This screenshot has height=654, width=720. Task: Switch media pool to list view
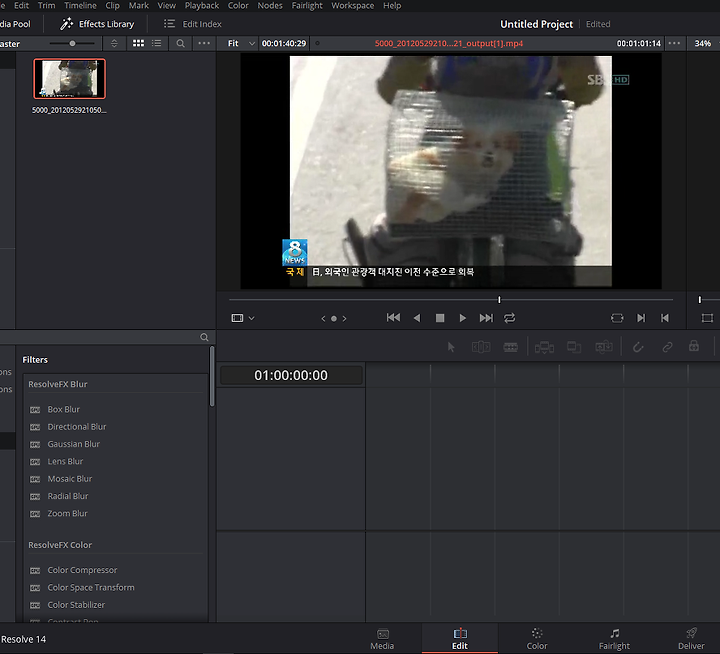tap(157, 43)
